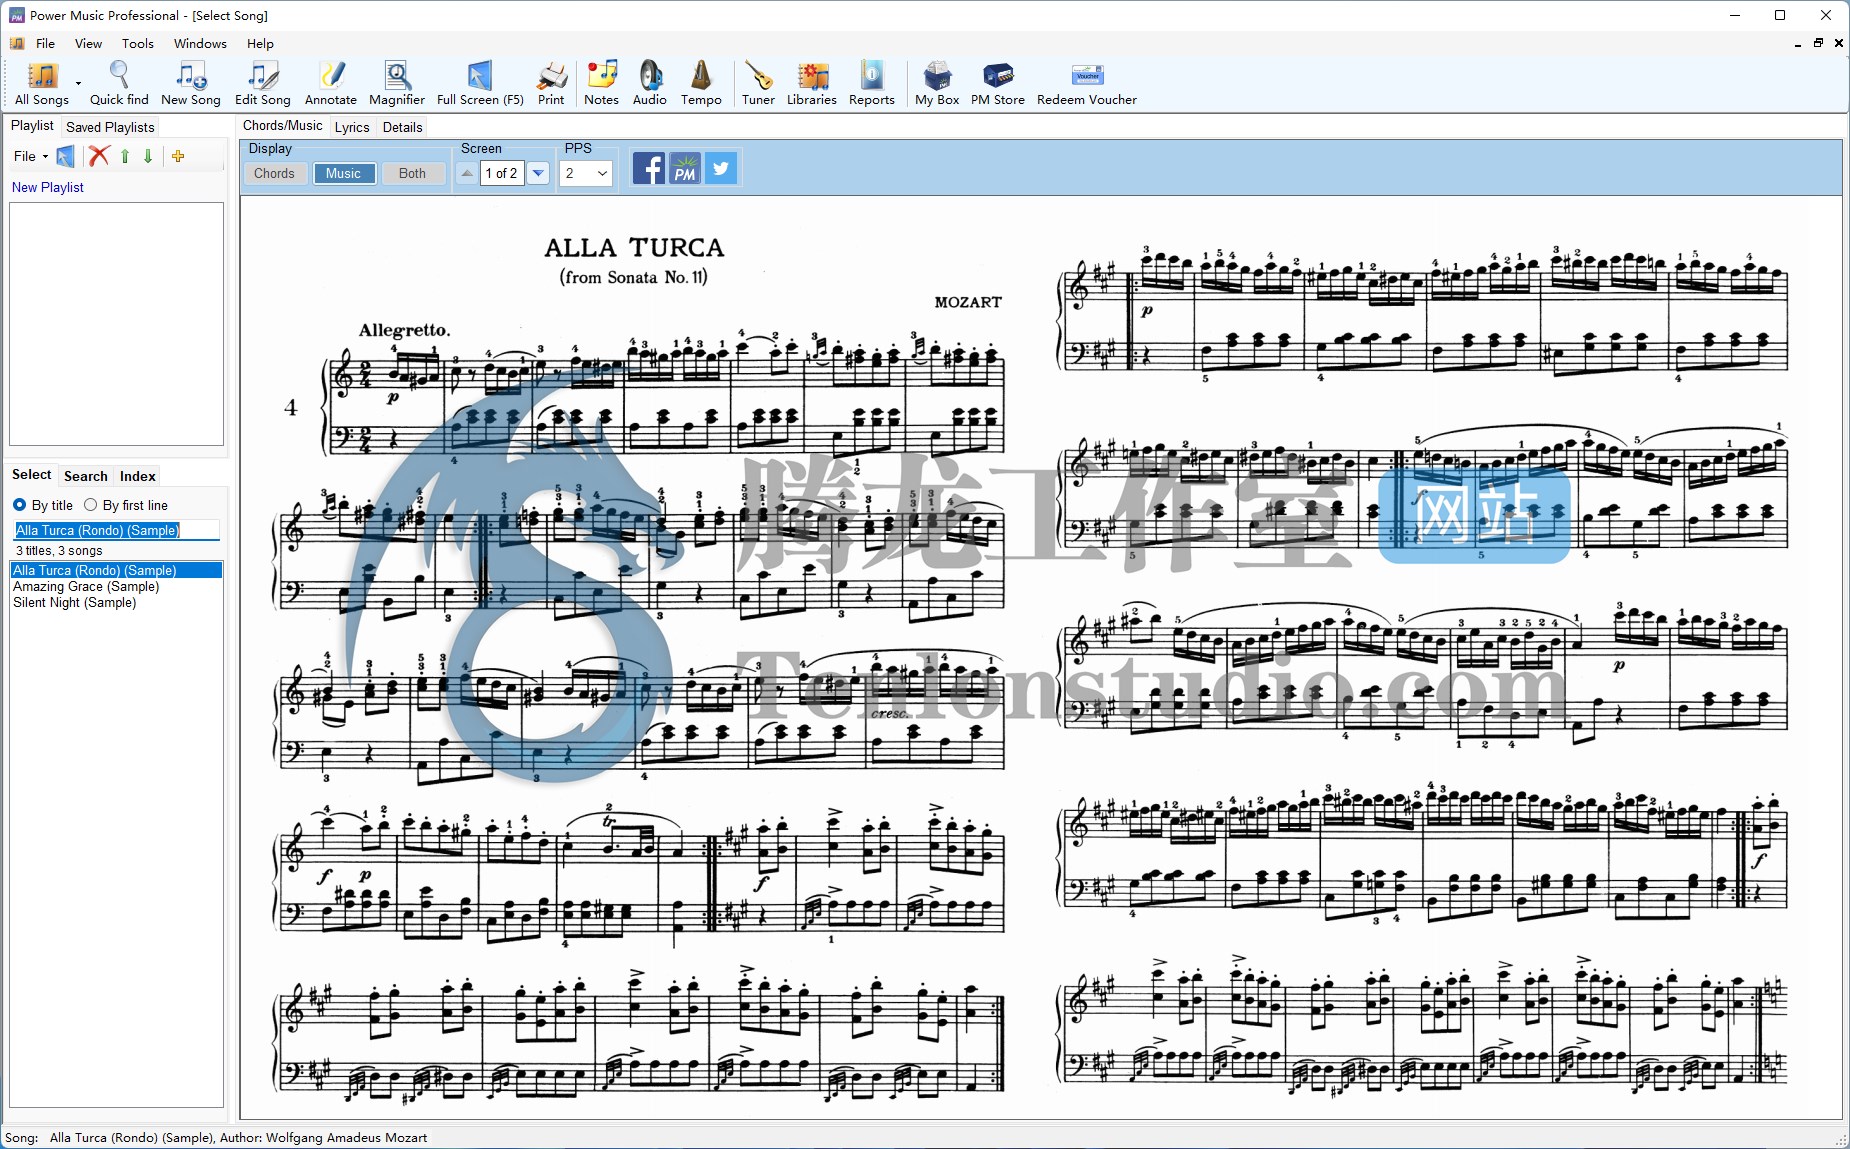The width and height of the screenshot is (1850, 1149).
Task: Select Amazing Grace (Sample) song
Action: [x=116, y=586]
